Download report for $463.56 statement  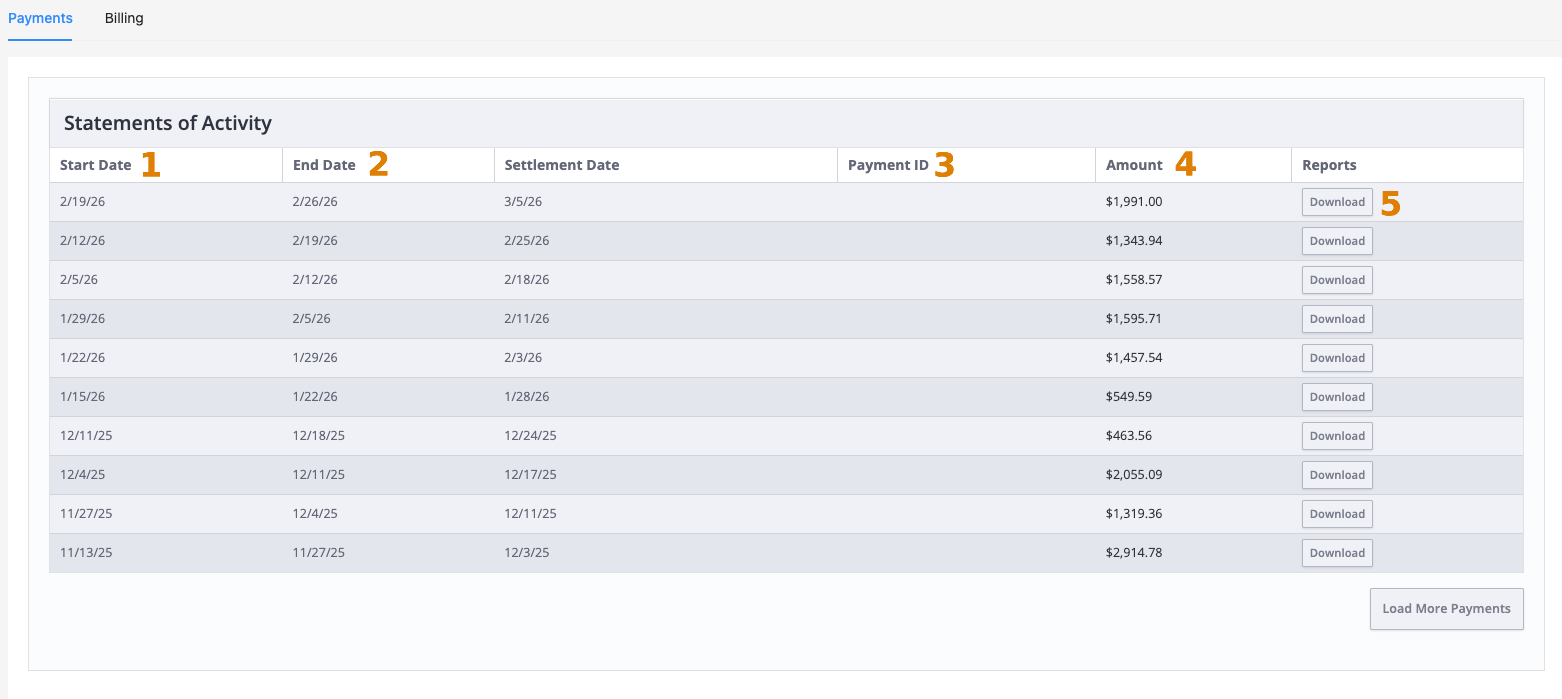1337,436
